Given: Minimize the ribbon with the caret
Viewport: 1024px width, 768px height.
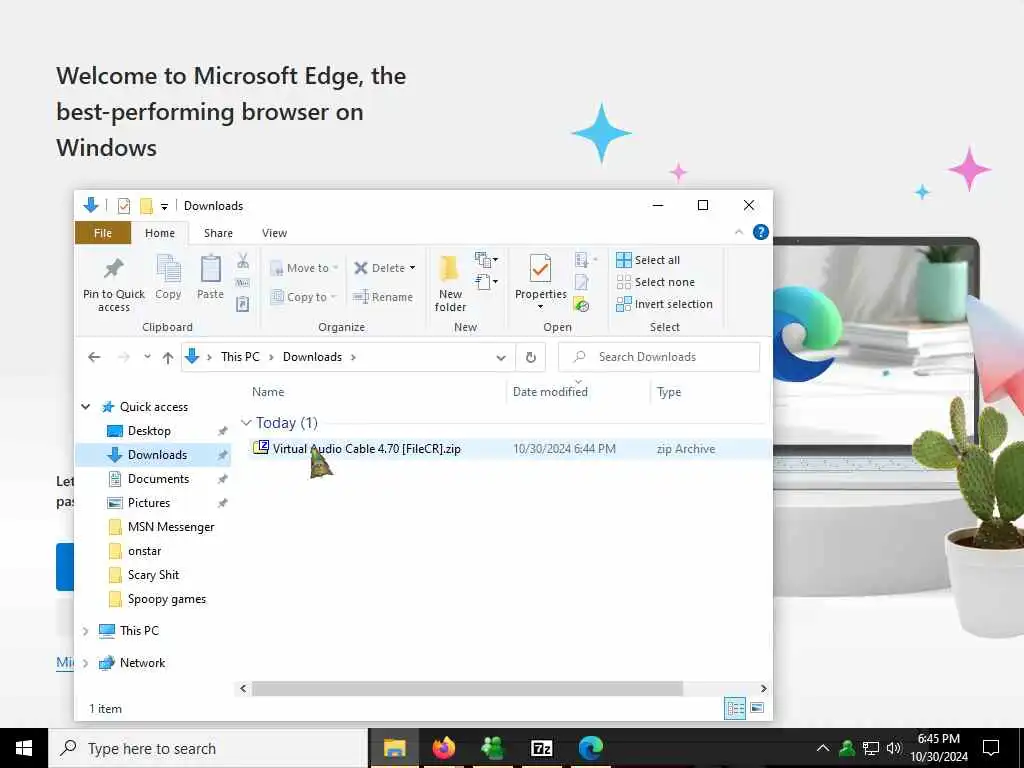Looking at the screenshot, I should coord(739,232).
